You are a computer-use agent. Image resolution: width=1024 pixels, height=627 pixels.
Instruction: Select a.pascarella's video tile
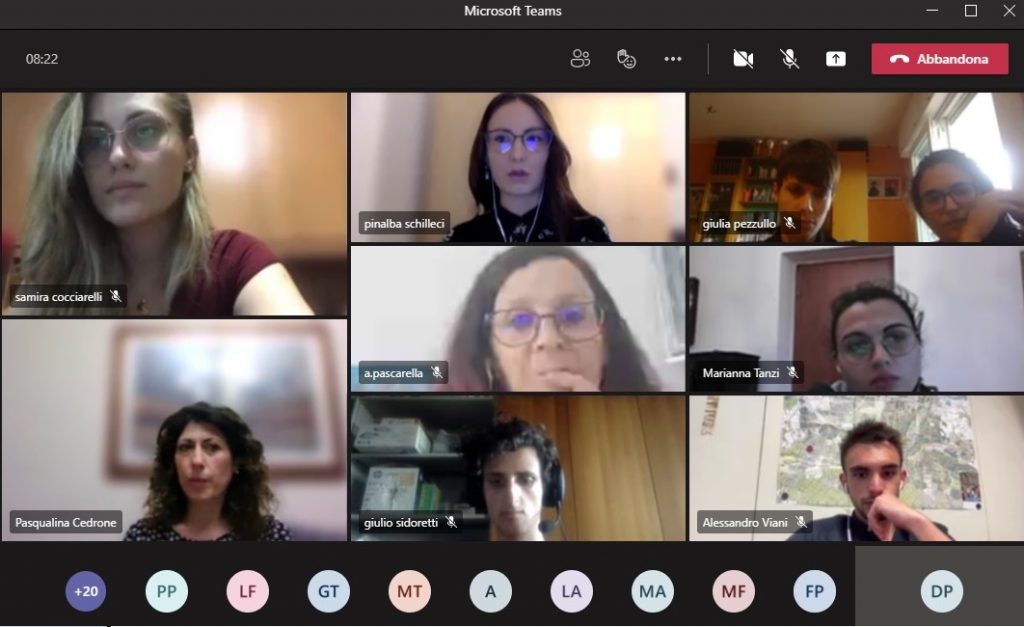pos(518,319)
